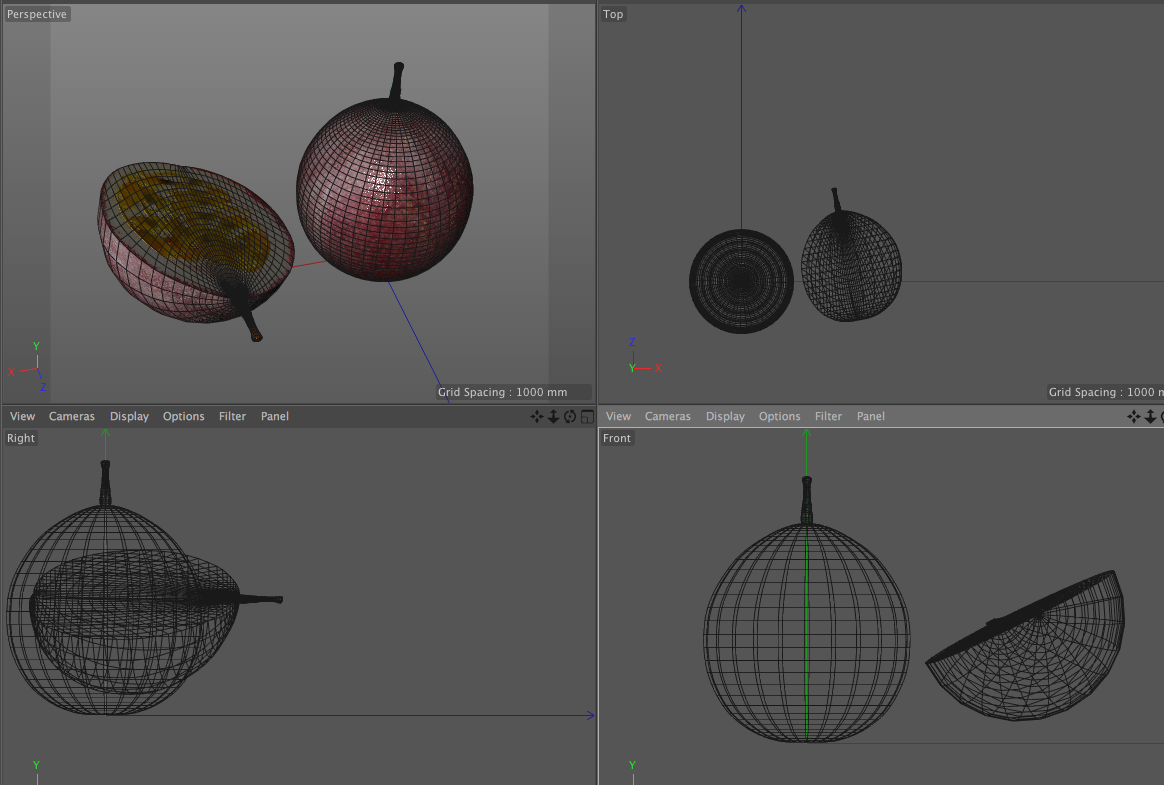This screenshot has width=1164, height=785.
Task: Click the pan camera icon in Front viewport
Action: (1134, 417)
